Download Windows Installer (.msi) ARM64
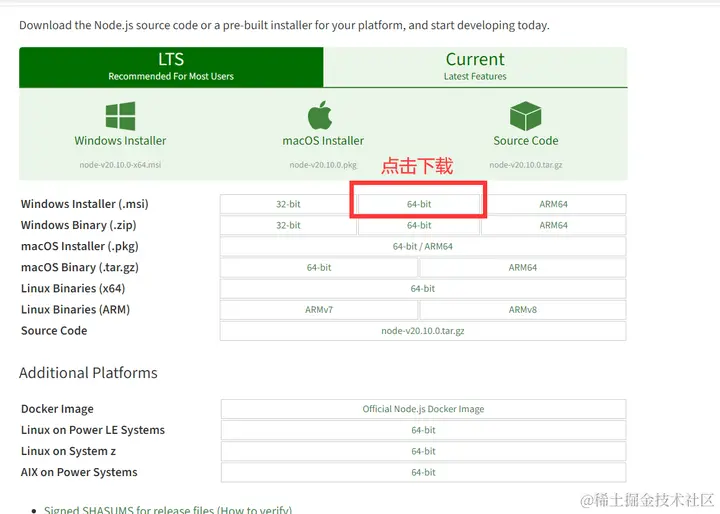Viewport: 720px width, 514px height. click(x=553, y=204)
